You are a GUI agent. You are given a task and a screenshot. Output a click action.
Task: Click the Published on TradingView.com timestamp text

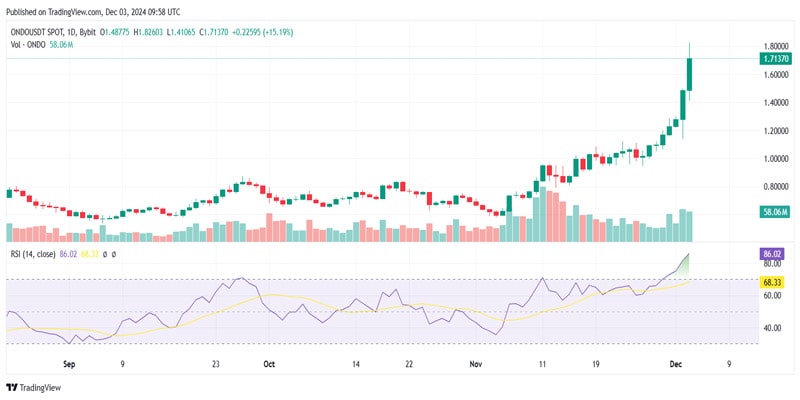click(93, 12)
